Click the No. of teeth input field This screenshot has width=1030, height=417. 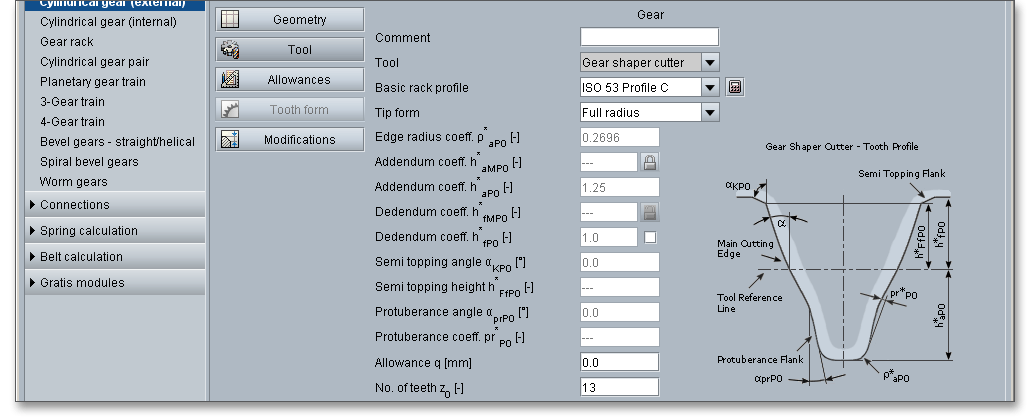tap(619, 387)
